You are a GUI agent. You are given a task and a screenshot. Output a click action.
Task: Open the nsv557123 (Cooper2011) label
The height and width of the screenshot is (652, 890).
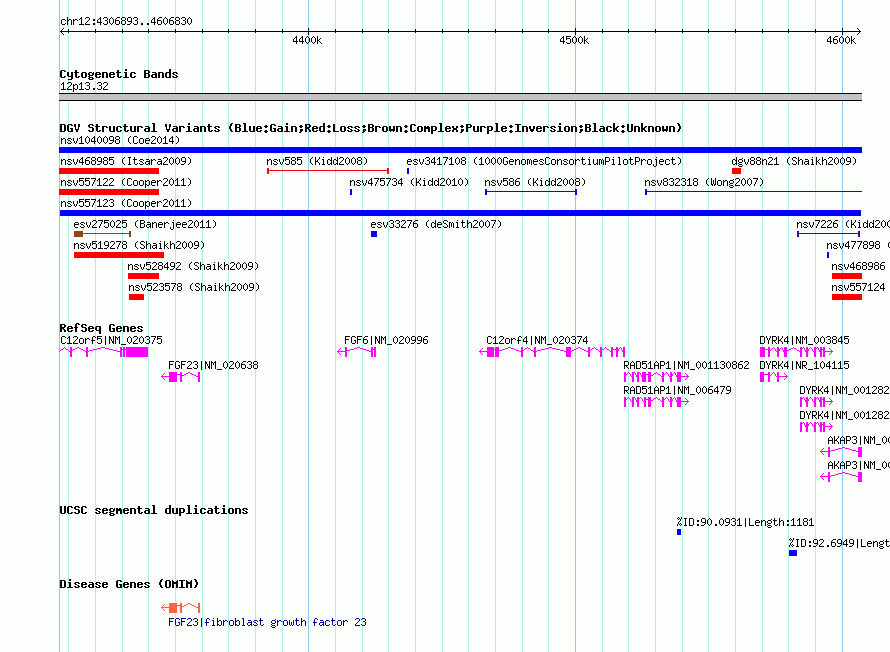(x=126, y=203)
